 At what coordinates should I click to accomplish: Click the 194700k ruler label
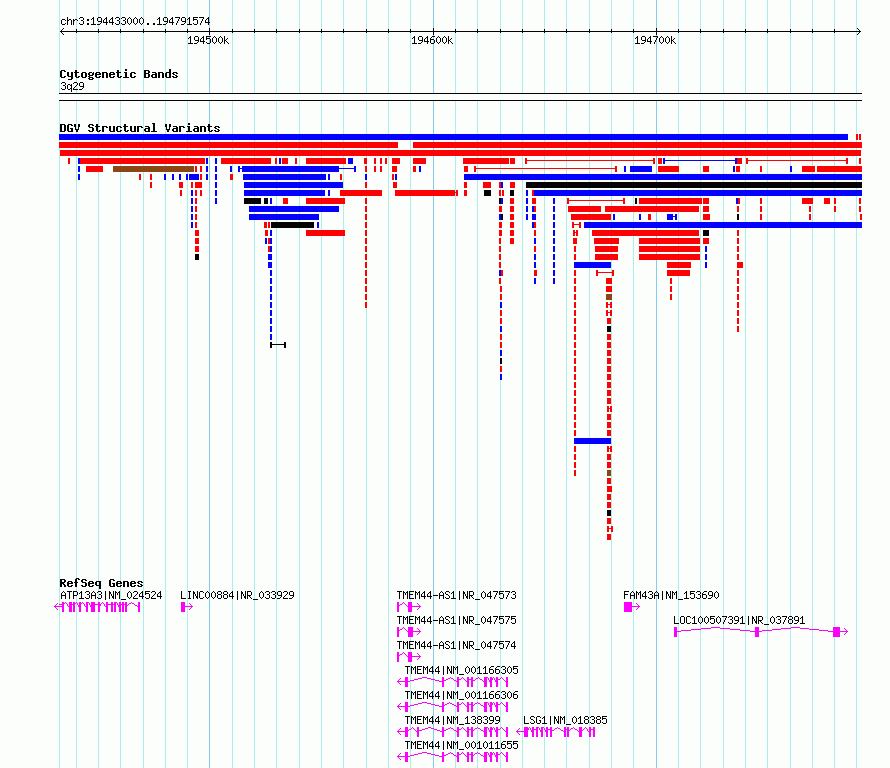pyautogui.click(x=655, y=40)
